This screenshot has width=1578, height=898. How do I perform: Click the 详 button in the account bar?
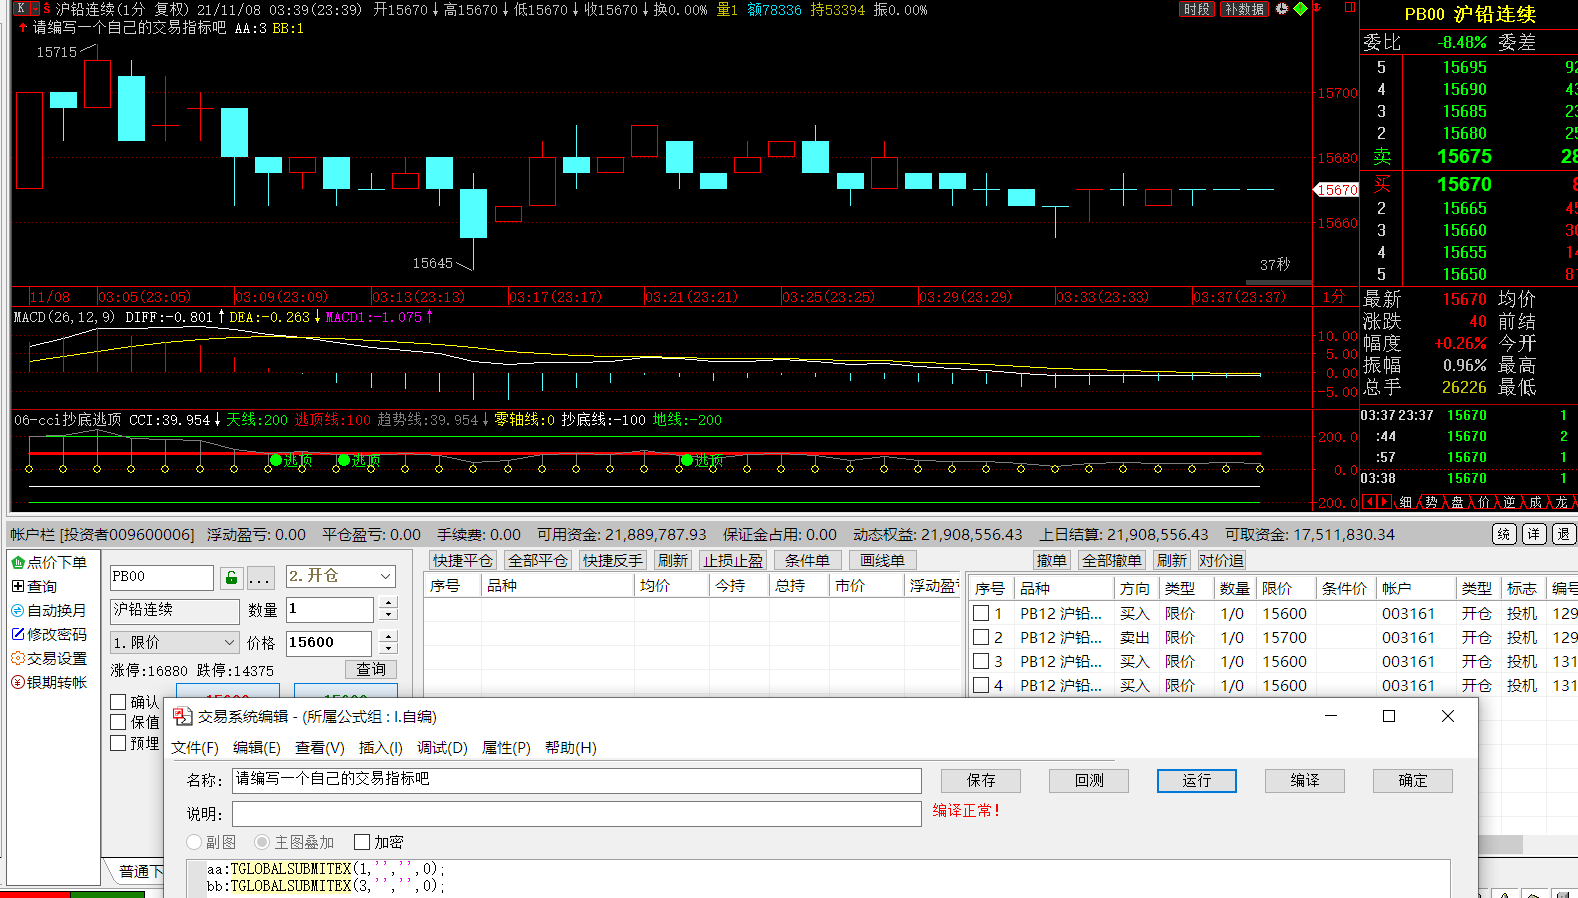(x=1534, y=535)
